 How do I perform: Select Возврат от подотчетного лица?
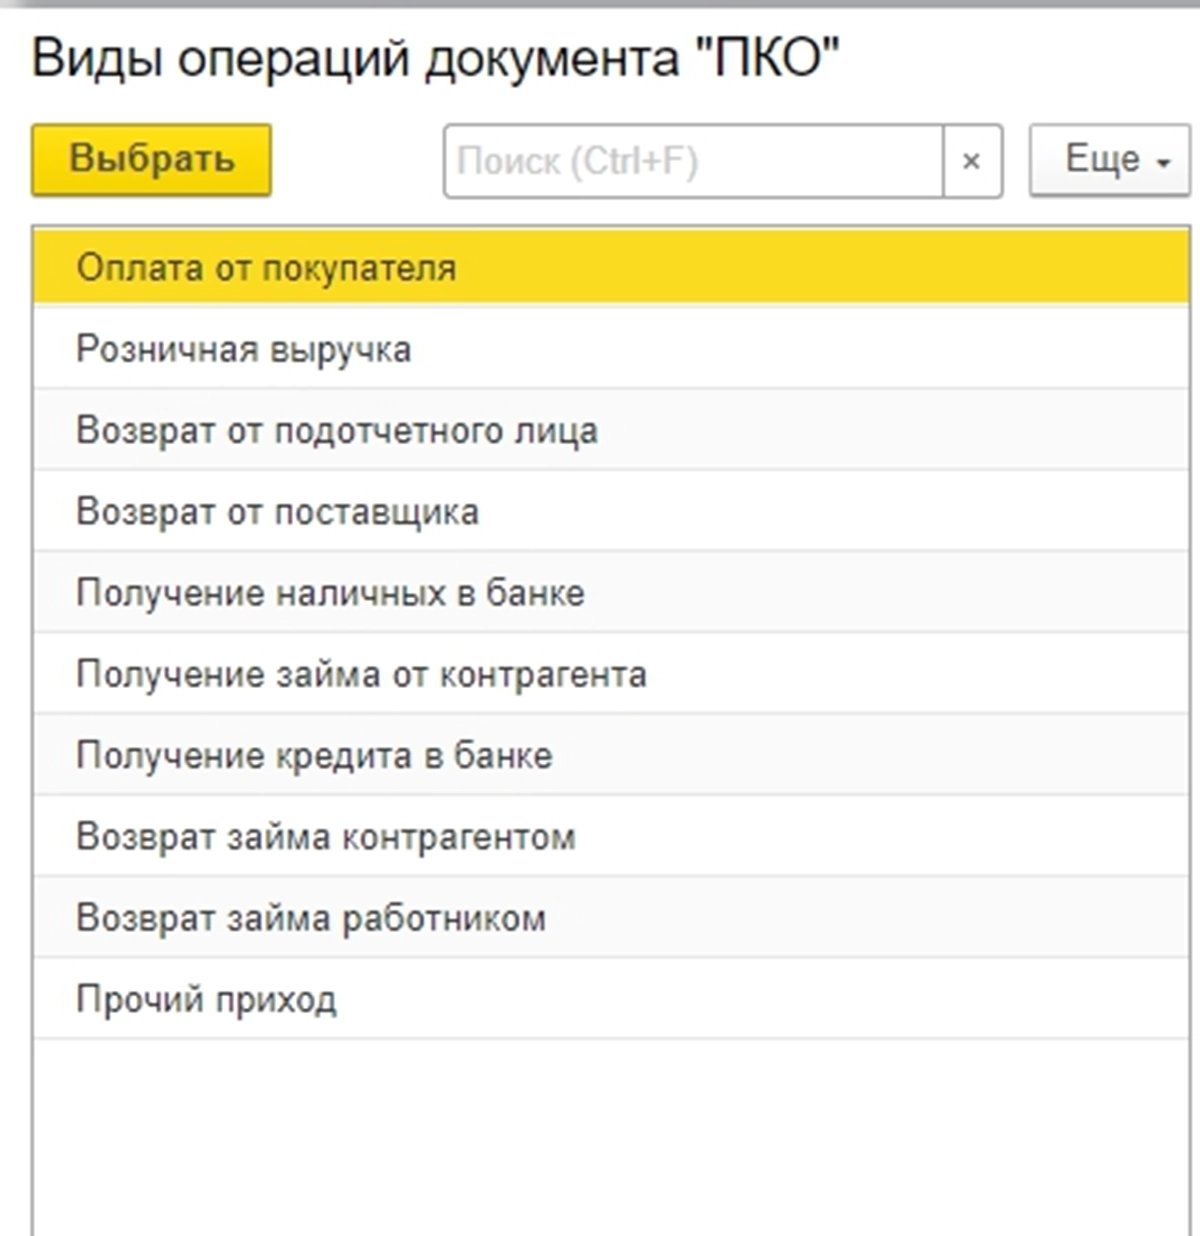tap(337, 430)
